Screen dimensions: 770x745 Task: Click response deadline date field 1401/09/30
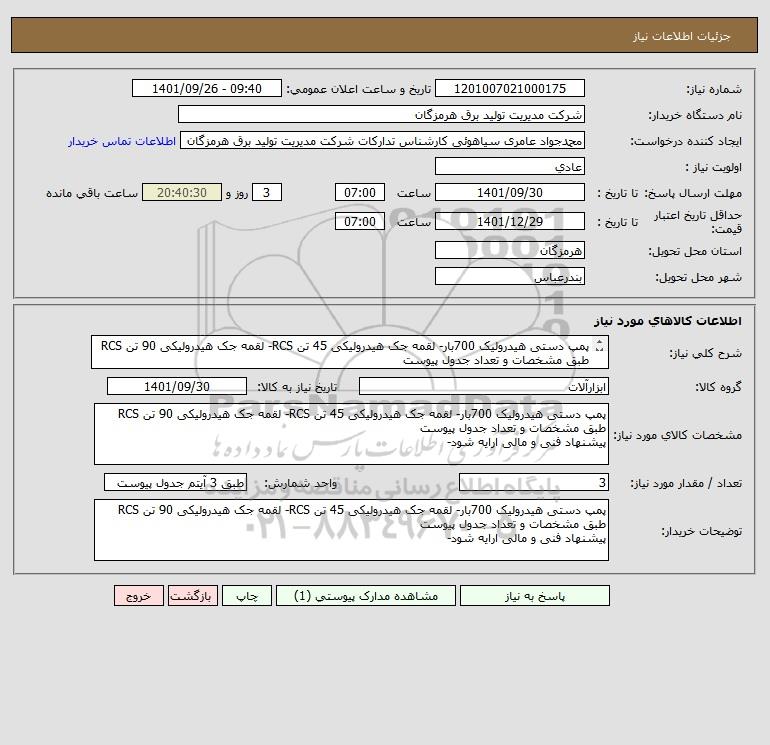point(510,193)
